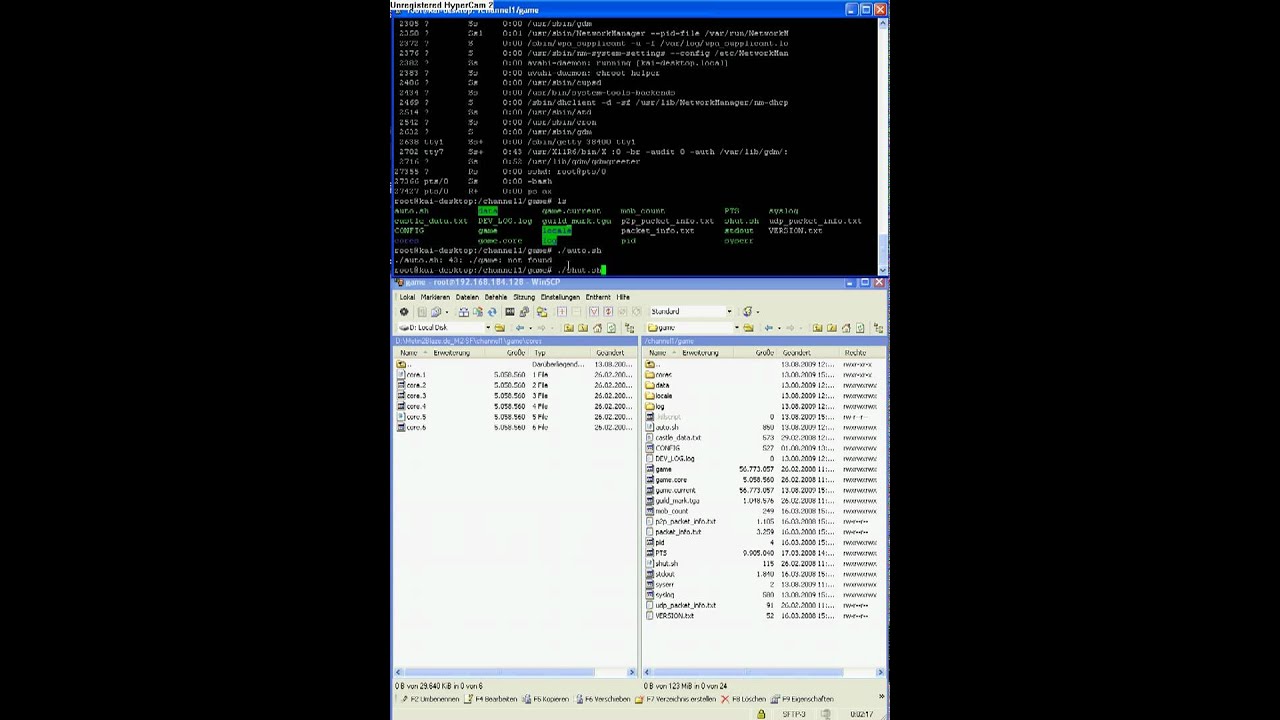Select the 'cores' folder in remote panel

pos(659,375)
